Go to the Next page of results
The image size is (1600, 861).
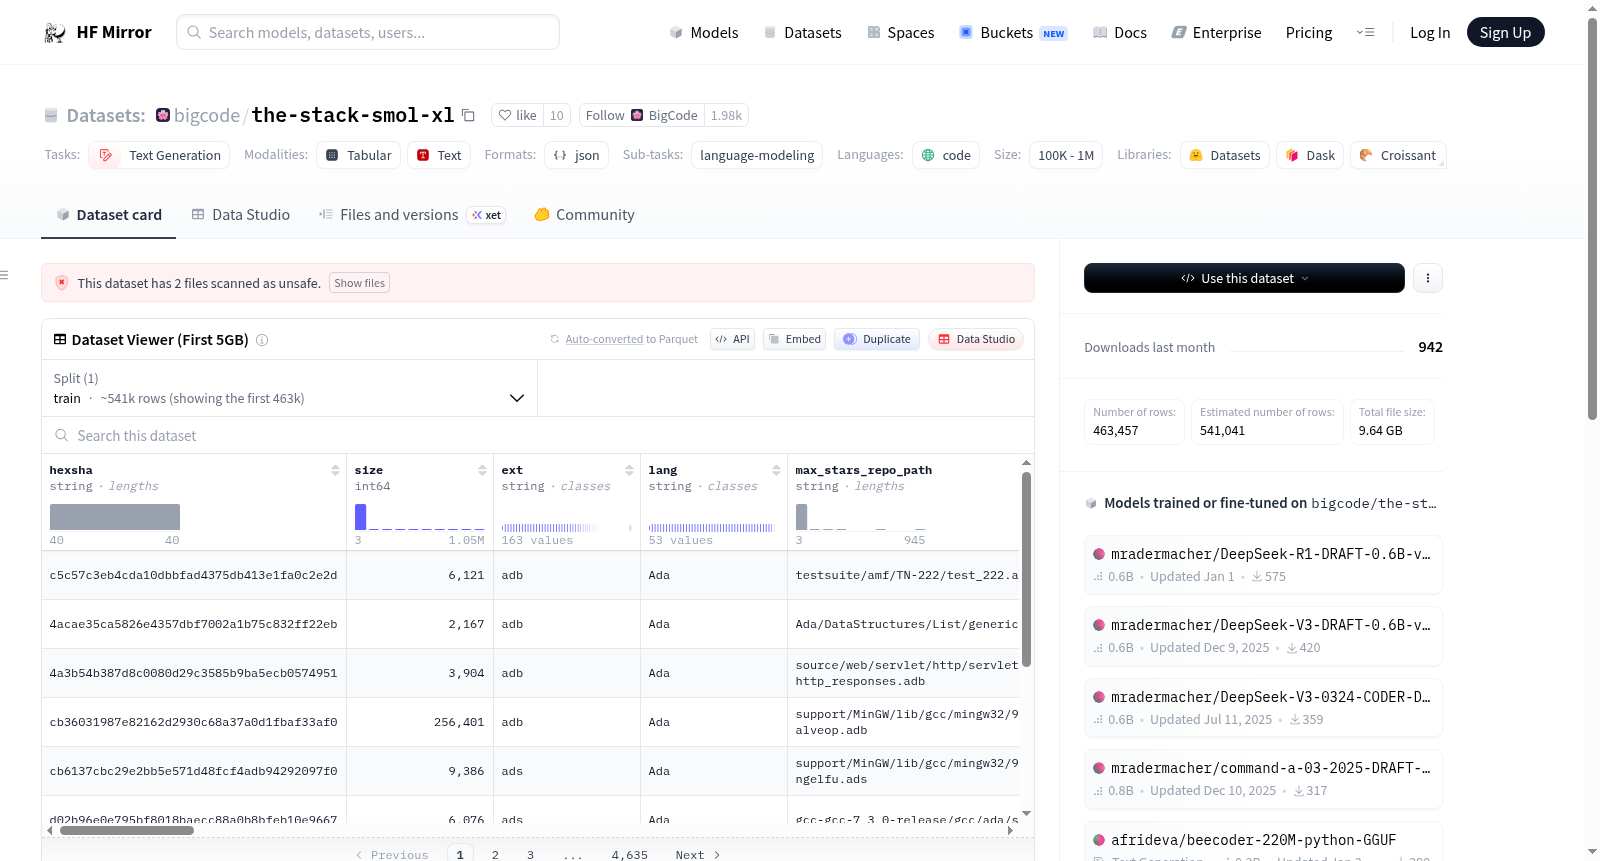698,855
